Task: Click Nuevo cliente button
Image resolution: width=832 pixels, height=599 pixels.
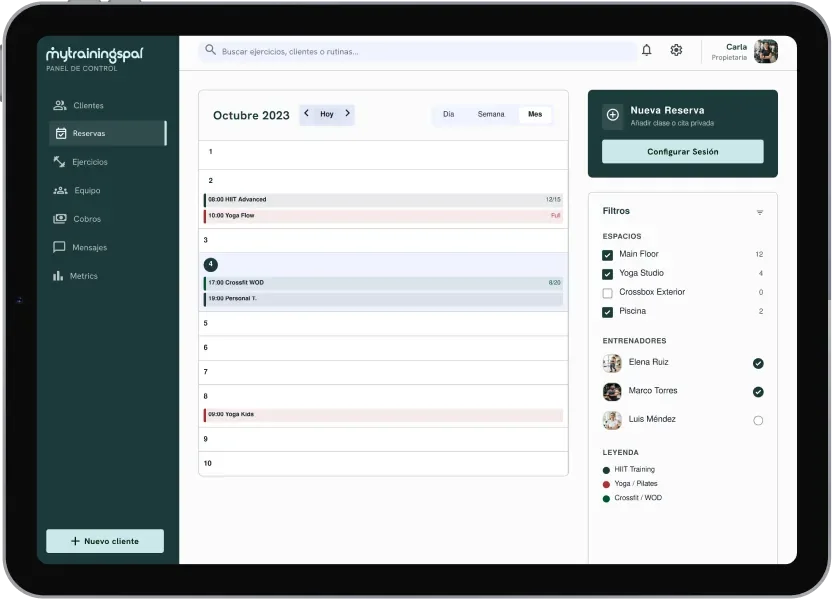Action: (x=105, y=541)
